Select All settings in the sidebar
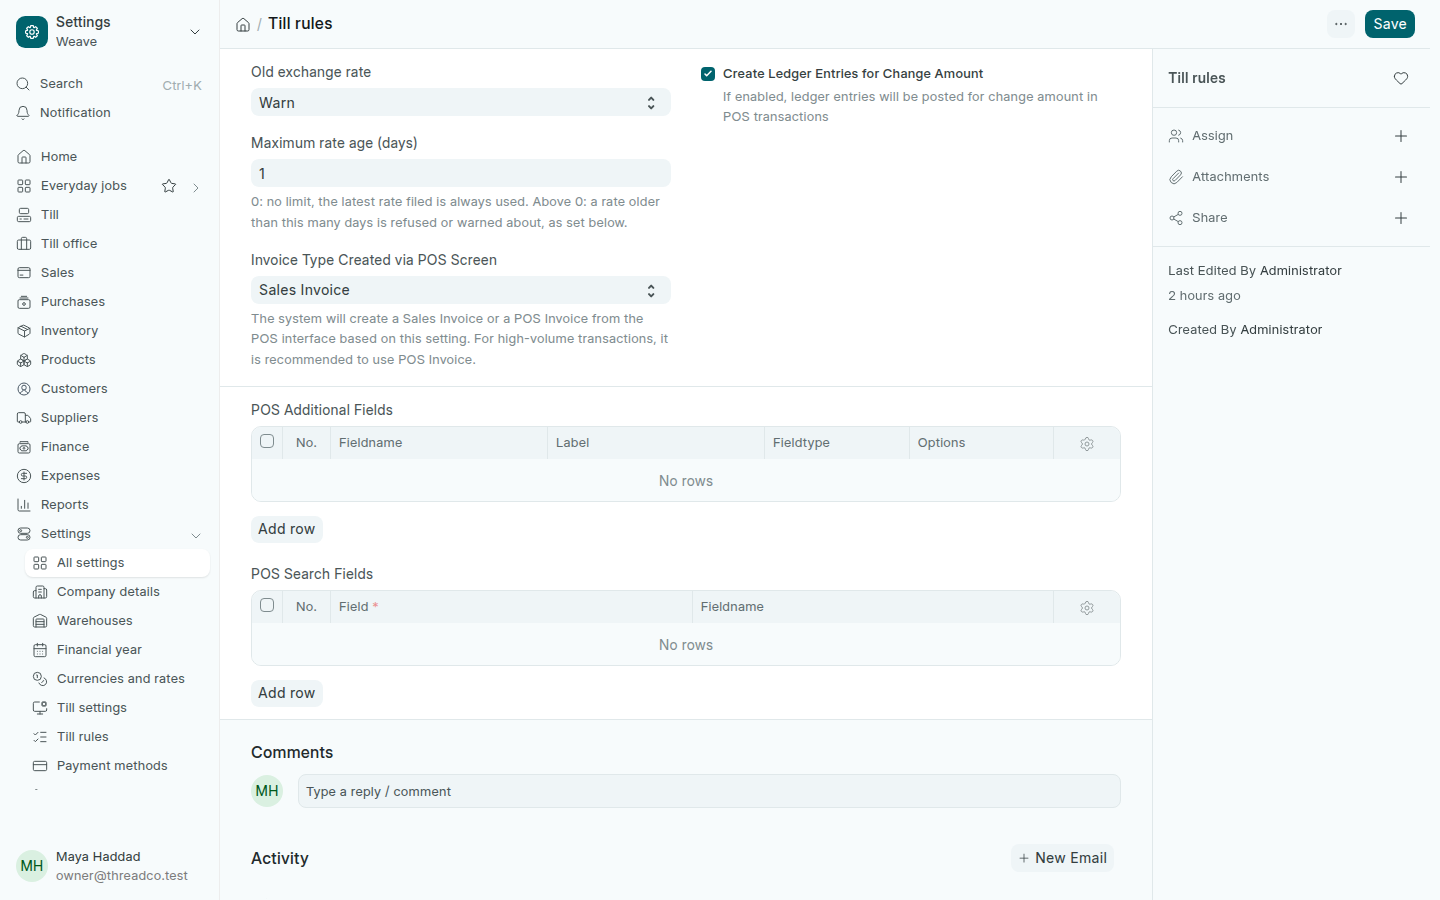Image resolution: width=1440 pixels, height=900 pixels. [x=118, y=563]
